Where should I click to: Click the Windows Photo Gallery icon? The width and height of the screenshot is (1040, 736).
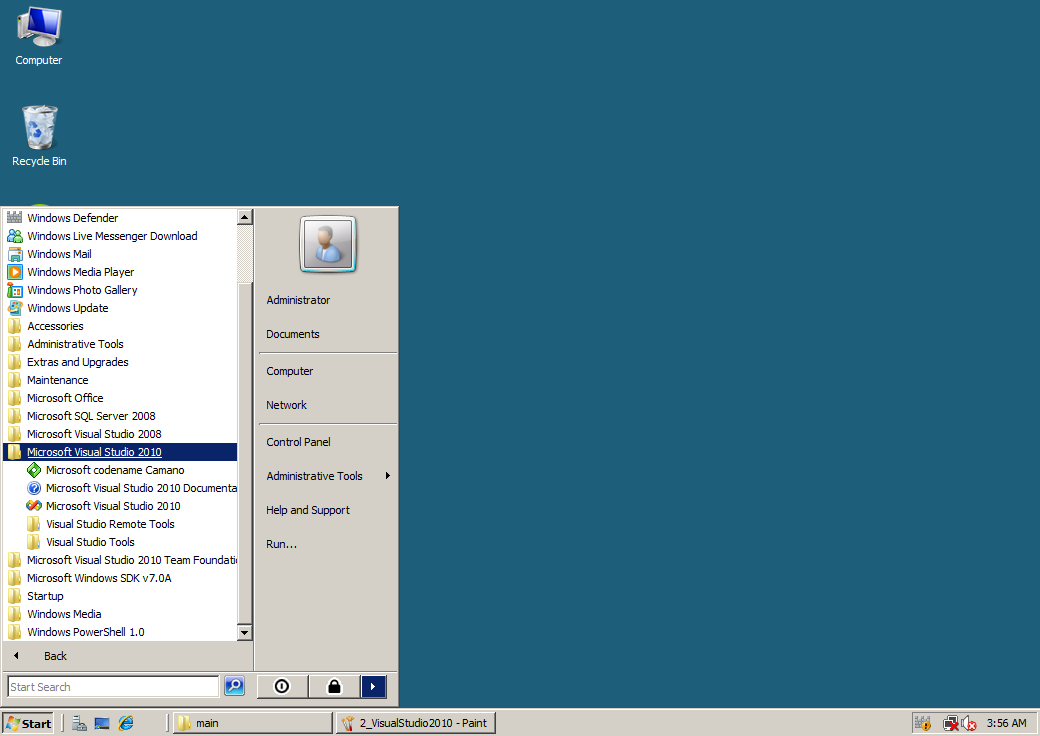click(x=15, y=290)
